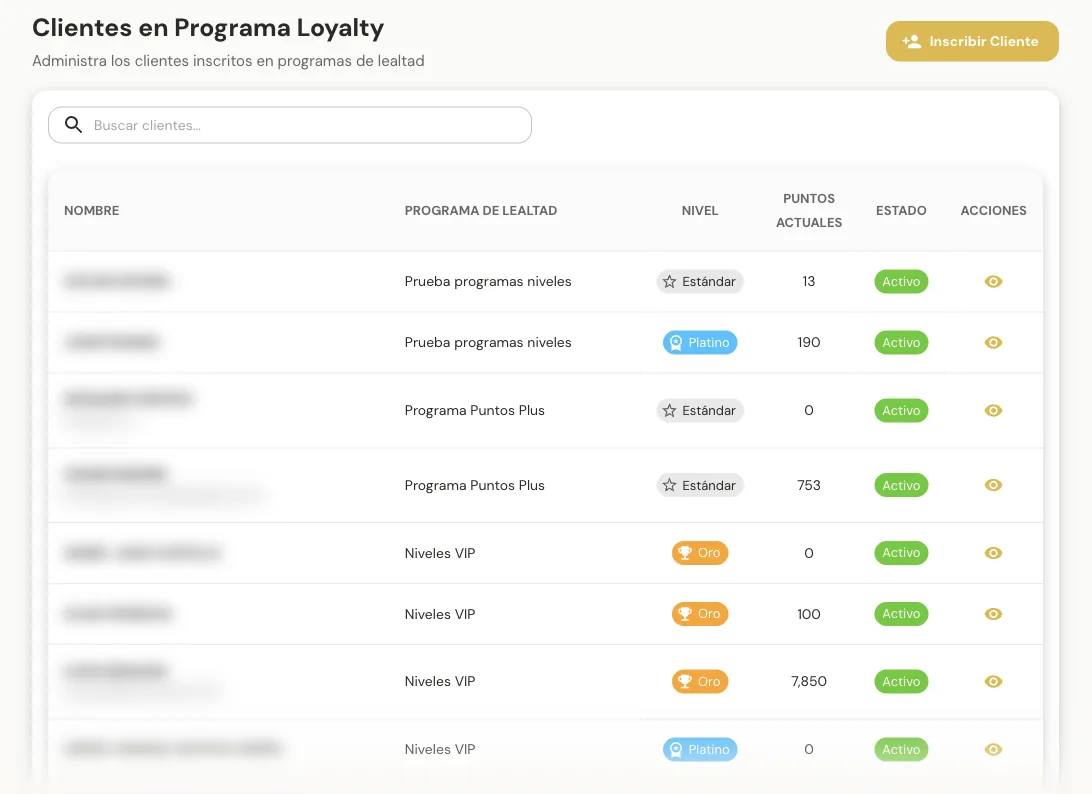
Task: Click Niveles VIP in the Platino row
Action: (439, 749)
